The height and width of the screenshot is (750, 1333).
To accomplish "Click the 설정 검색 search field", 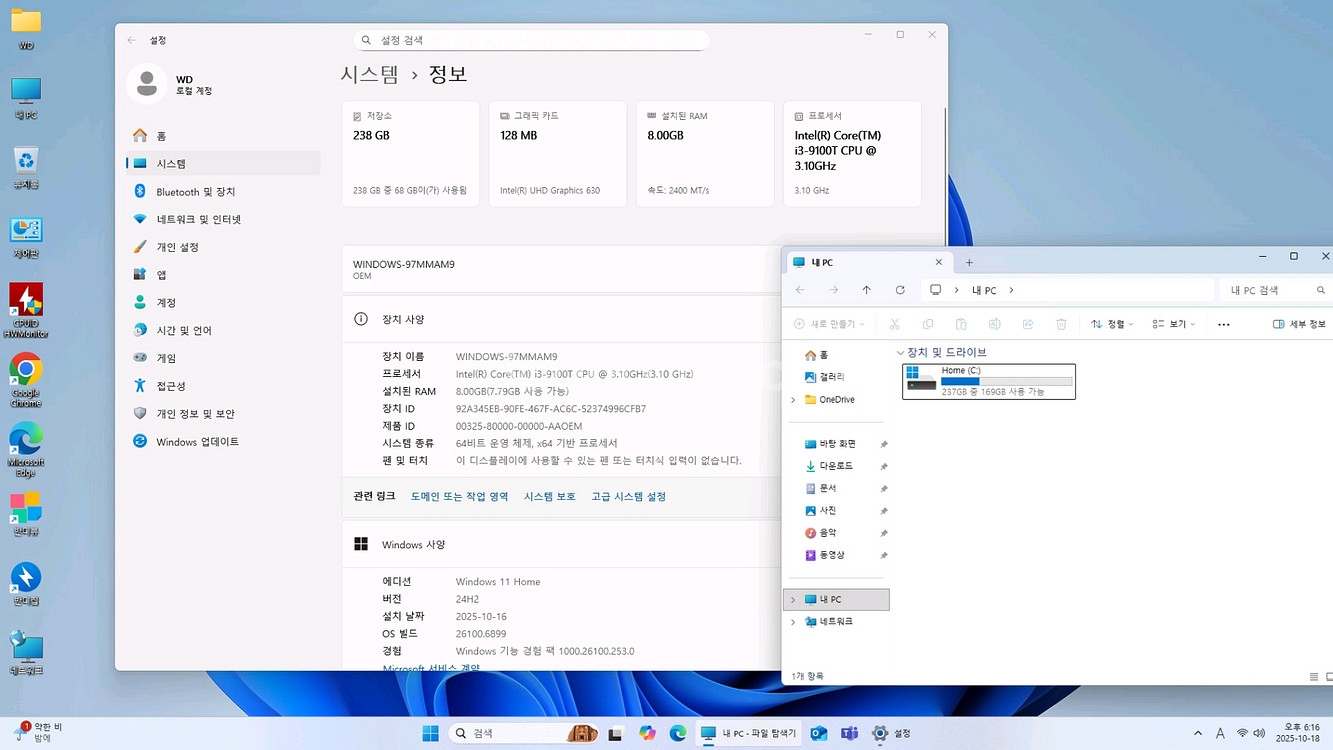I will pyautogui.click(x=531, y=40).
